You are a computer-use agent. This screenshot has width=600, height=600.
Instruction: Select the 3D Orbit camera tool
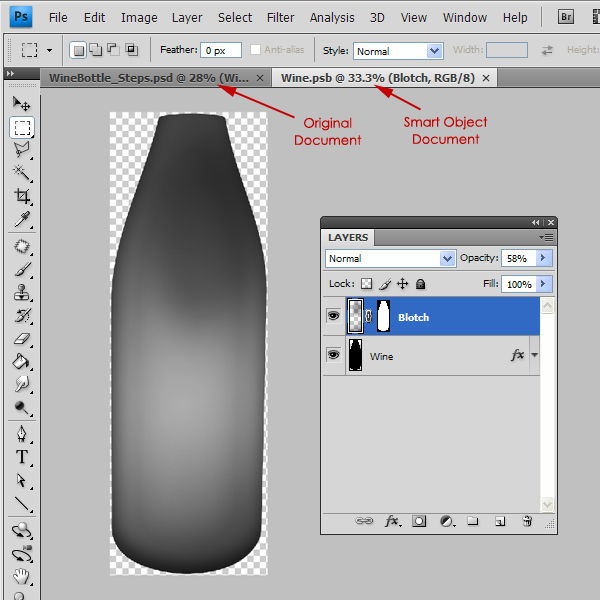(21, 554)
